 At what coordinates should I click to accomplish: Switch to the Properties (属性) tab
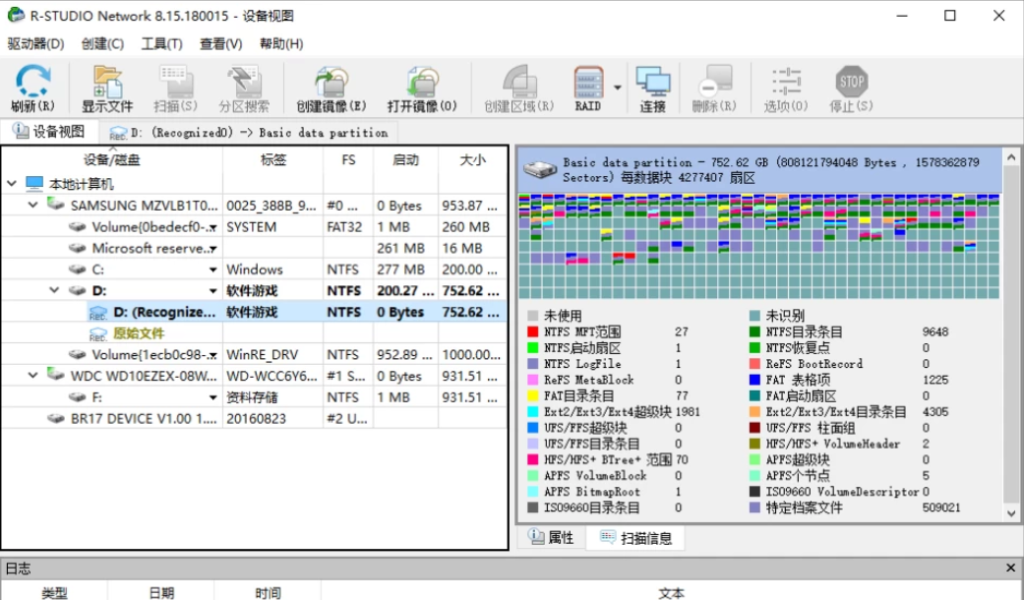coord(551,538)
